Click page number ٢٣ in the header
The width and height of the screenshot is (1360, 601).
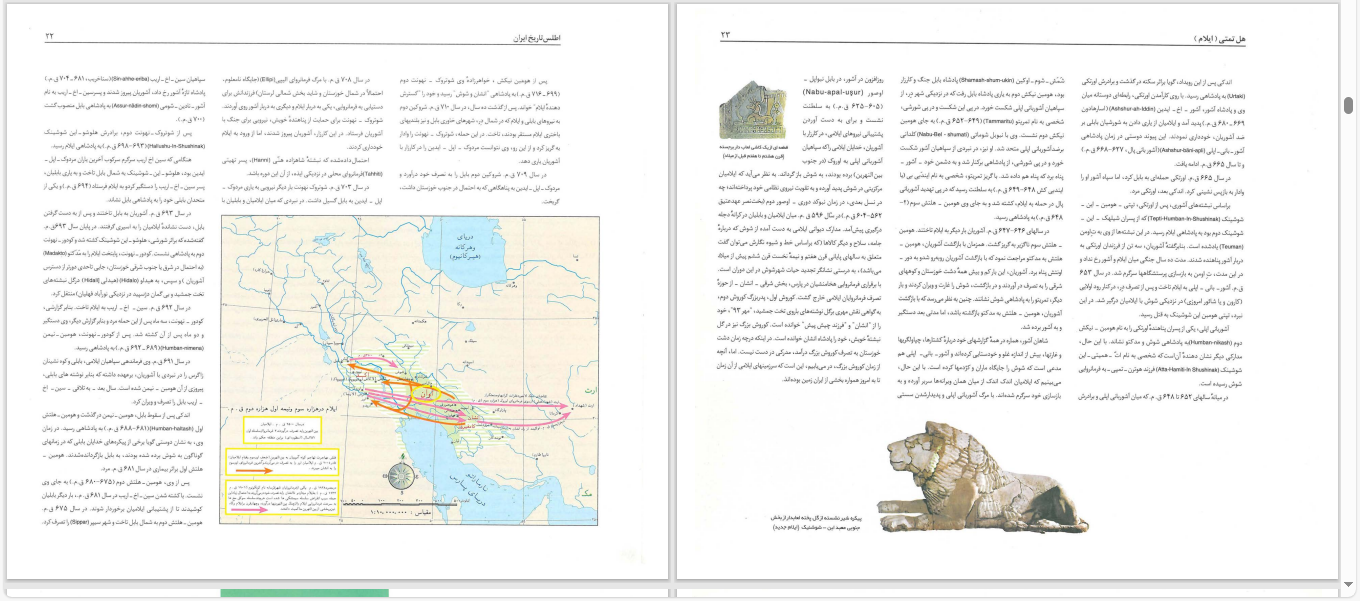[727, 37]
